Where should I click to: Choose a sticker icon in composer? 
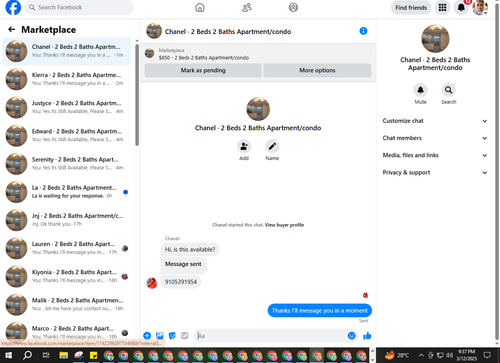[x=172, y=336]
